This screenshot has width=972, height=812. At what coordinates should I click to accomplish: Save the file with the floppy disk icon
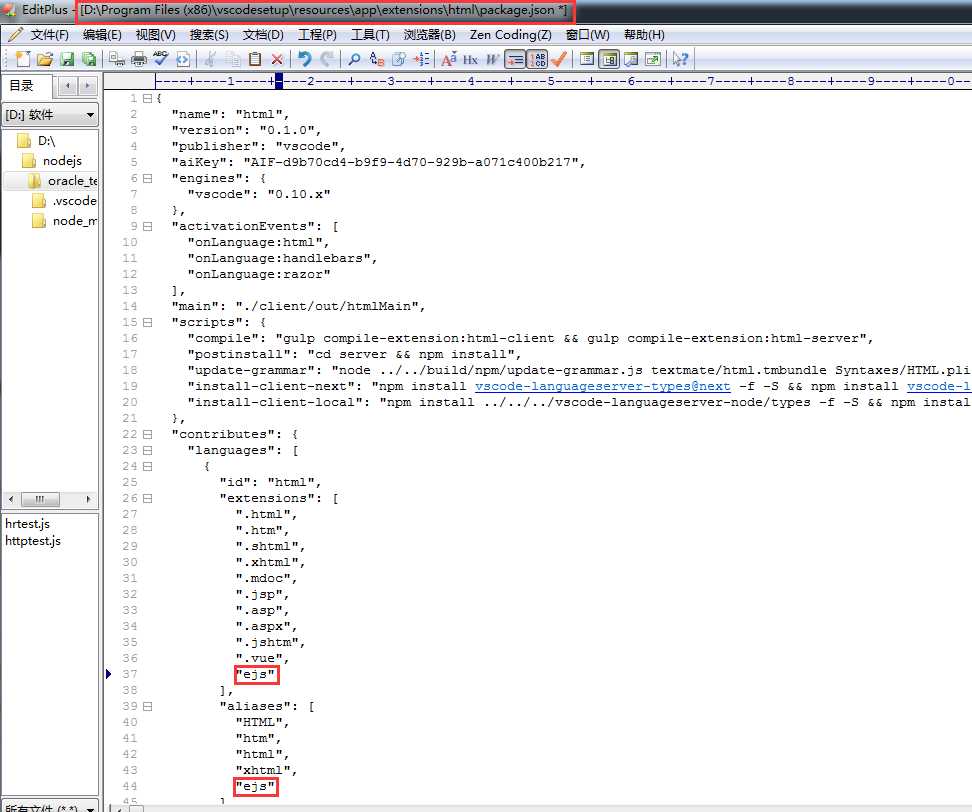67,59
